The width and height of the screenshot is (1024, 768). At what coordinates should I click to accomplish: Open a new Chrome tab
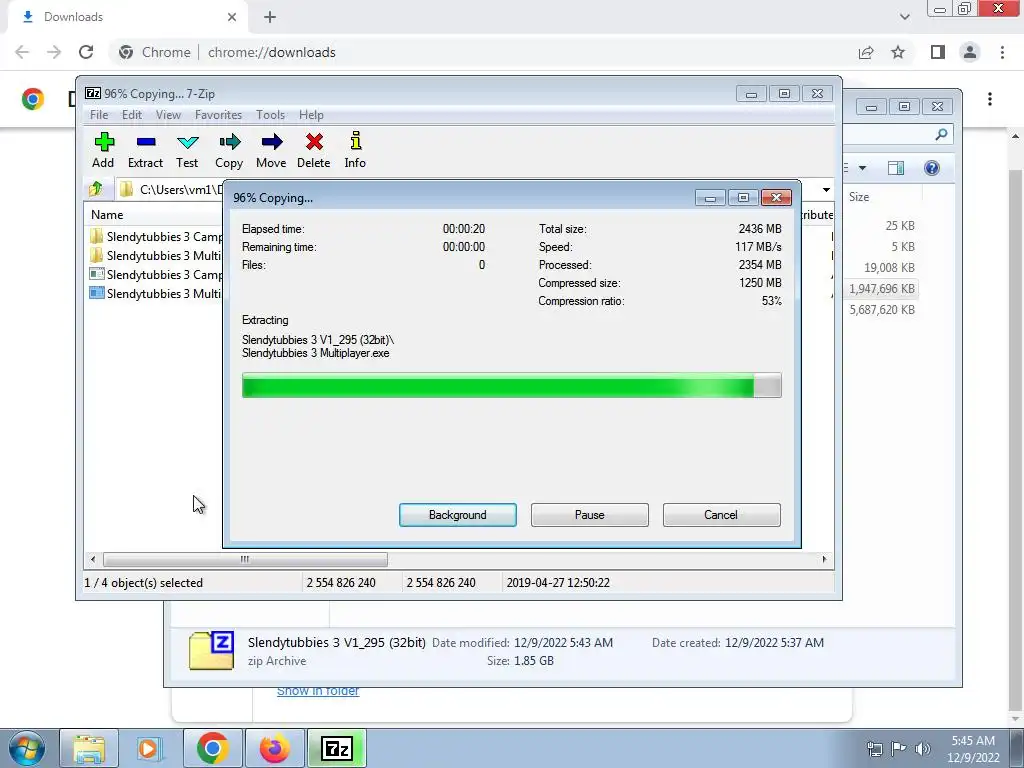(270, 17)
